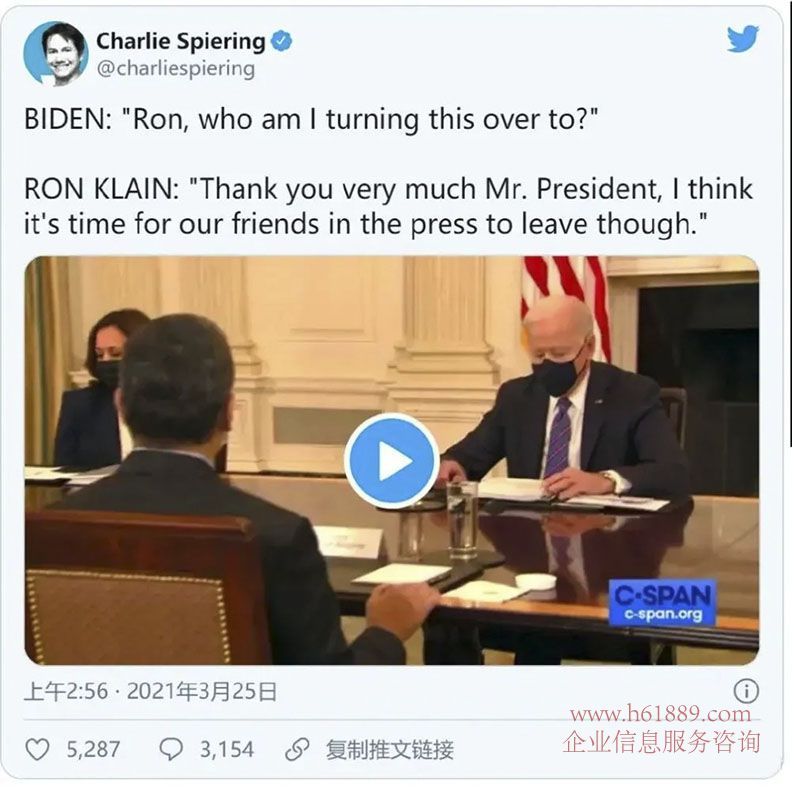Screen dimensions: 792x786
Task: Click the 3,154 replies count
Action: coord(227,750)
